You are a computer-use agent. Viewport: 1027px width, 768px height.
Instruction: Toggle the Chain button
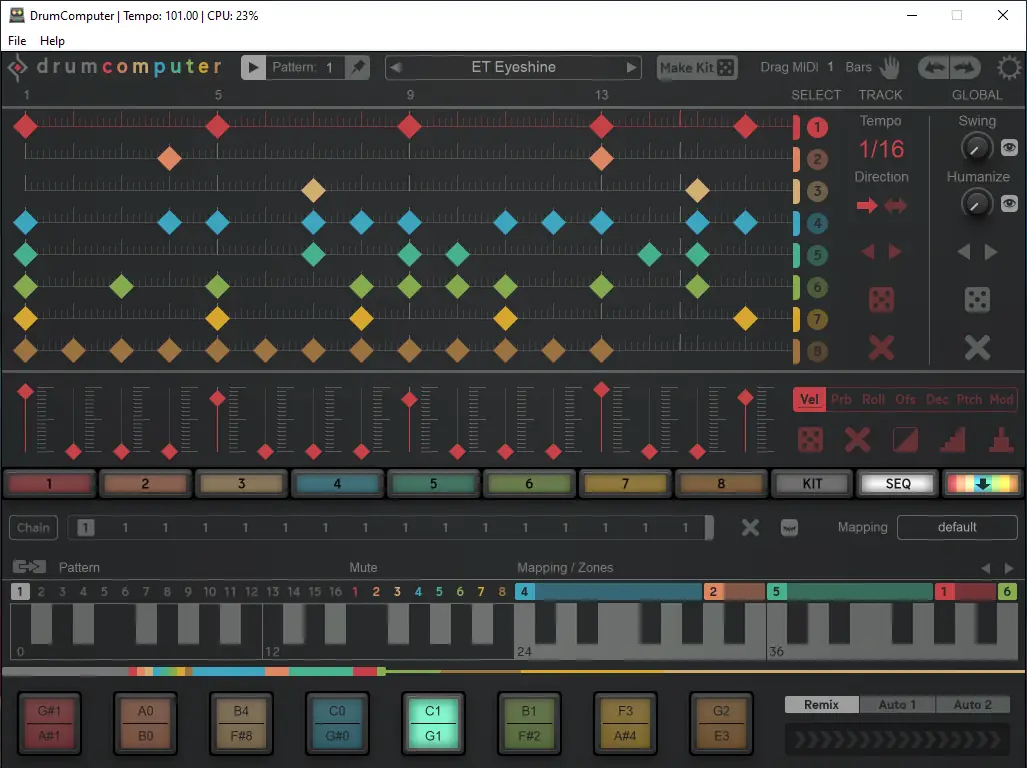pyautogui.click(x=33, y=528)
